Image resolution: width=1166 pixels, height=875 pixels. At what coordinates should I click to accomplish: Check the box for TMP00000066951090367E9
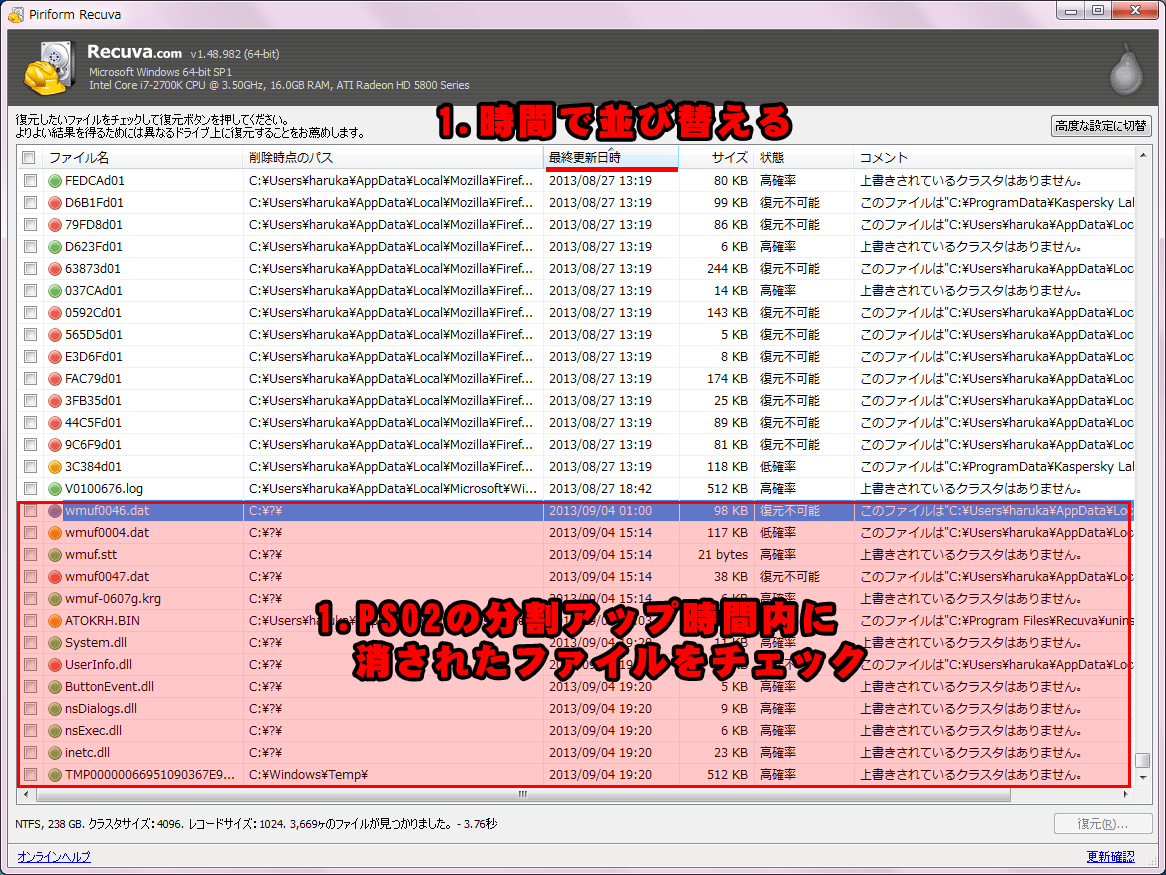(x=30, y=775)
